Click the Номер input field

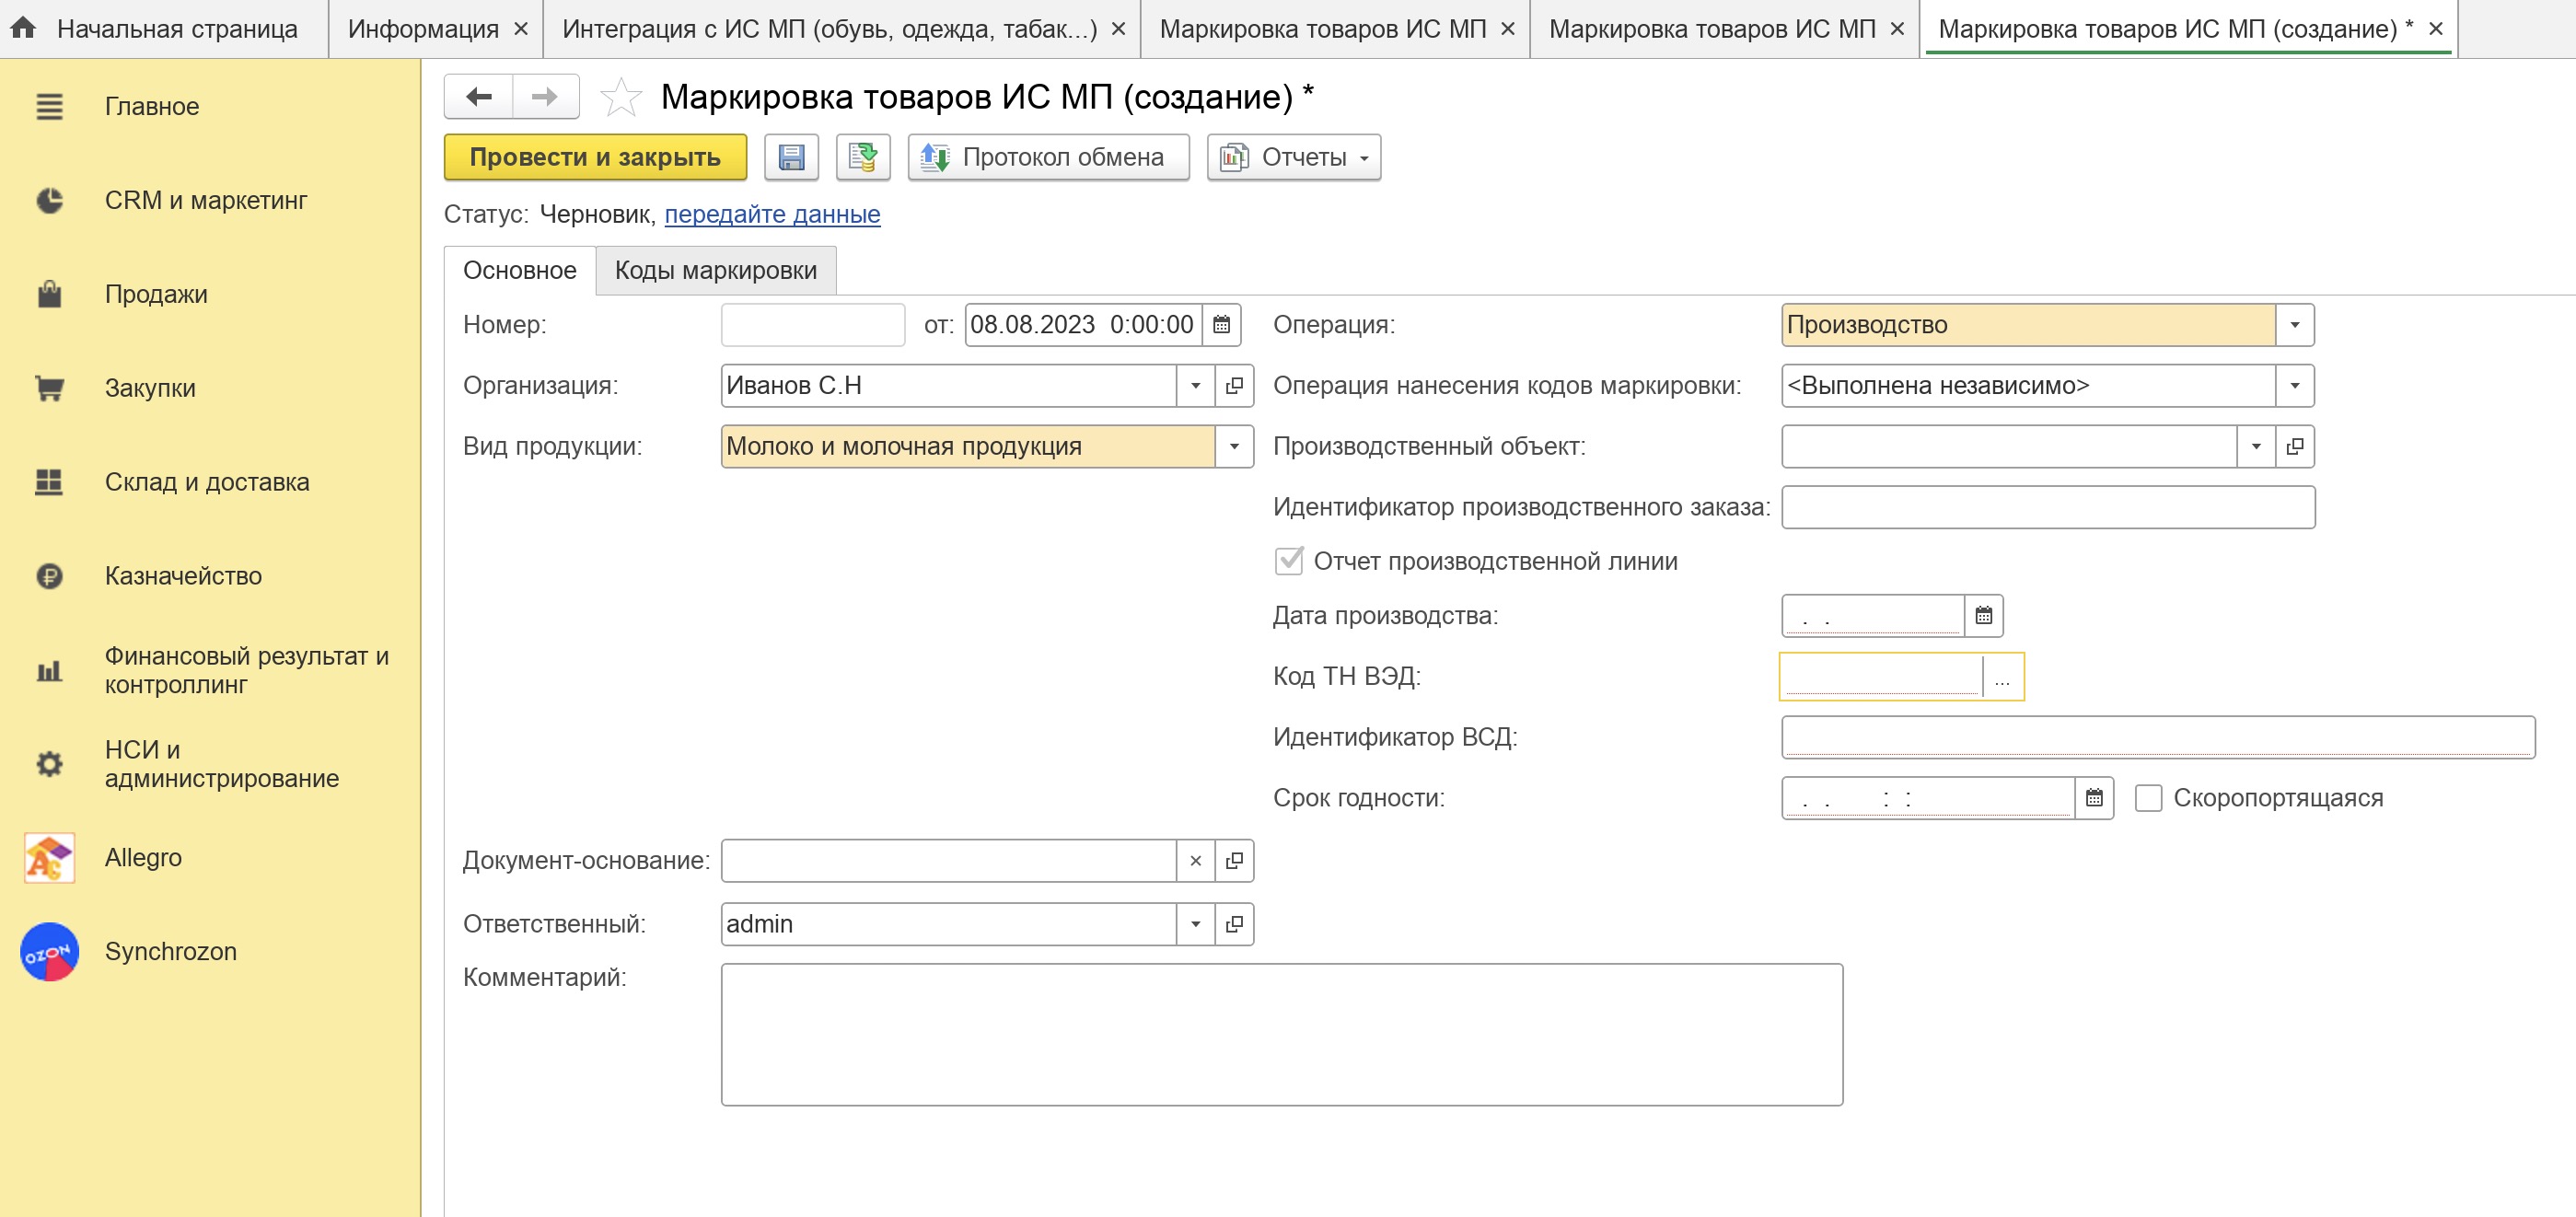coord(812,325)
